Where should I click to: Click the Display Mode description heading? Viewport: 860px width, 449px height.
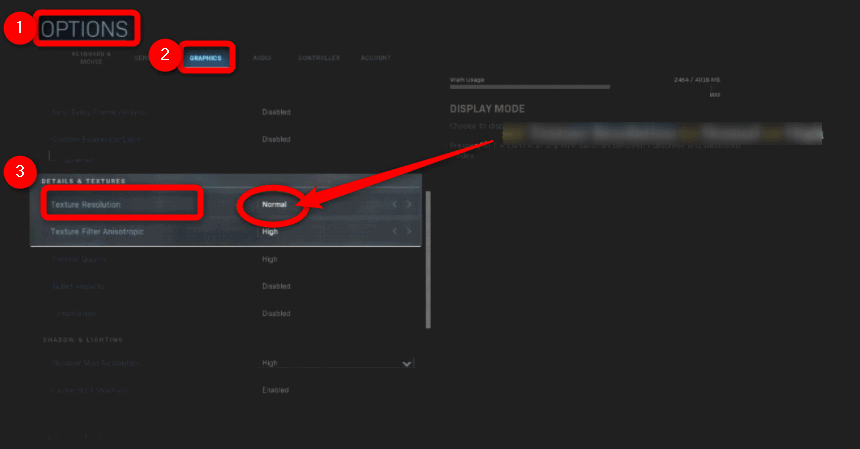point(487,109)
